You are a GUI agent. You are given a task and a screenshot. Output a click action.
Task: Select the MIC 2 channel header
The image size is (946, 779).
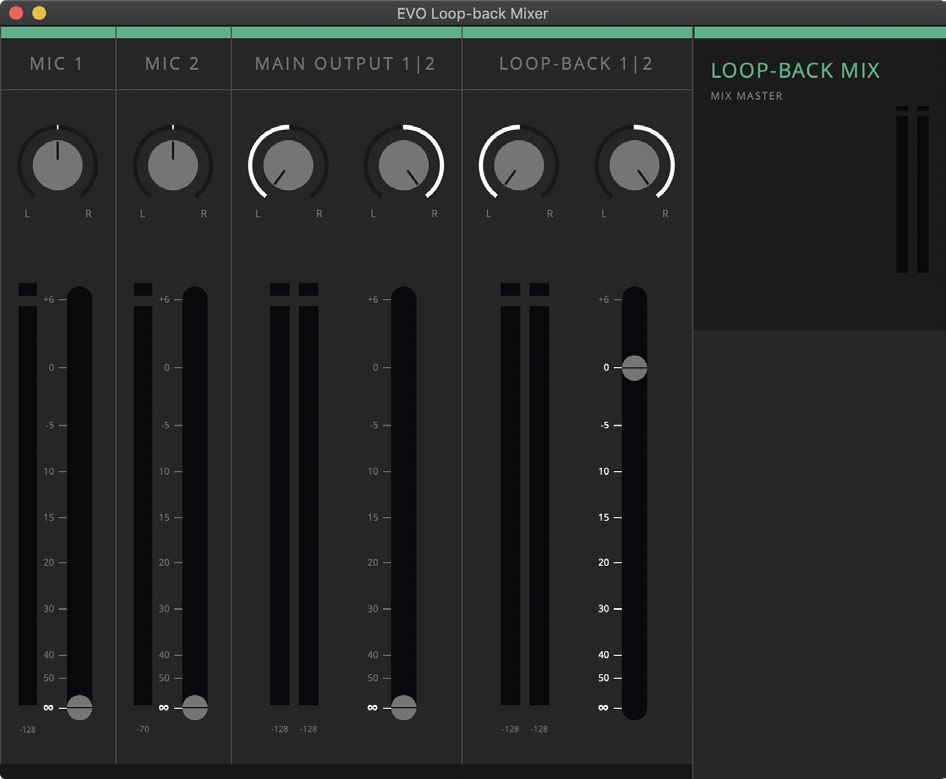point(172,64)
